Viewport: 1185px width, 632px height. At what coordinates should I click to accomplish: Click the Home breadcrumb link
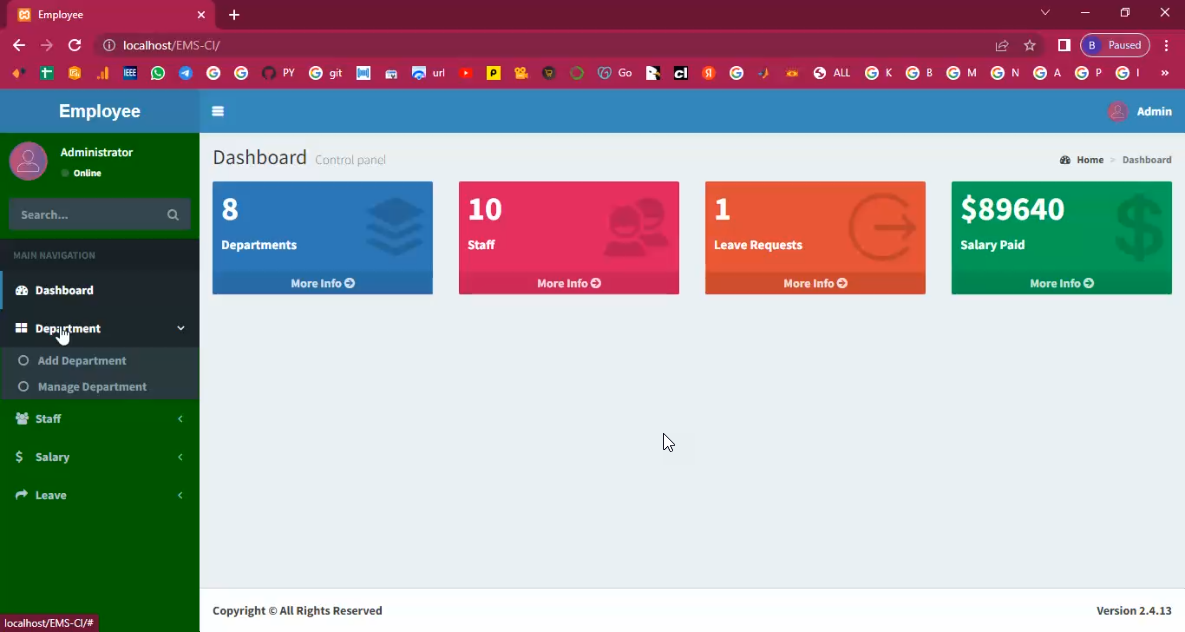coord(1090,160)
